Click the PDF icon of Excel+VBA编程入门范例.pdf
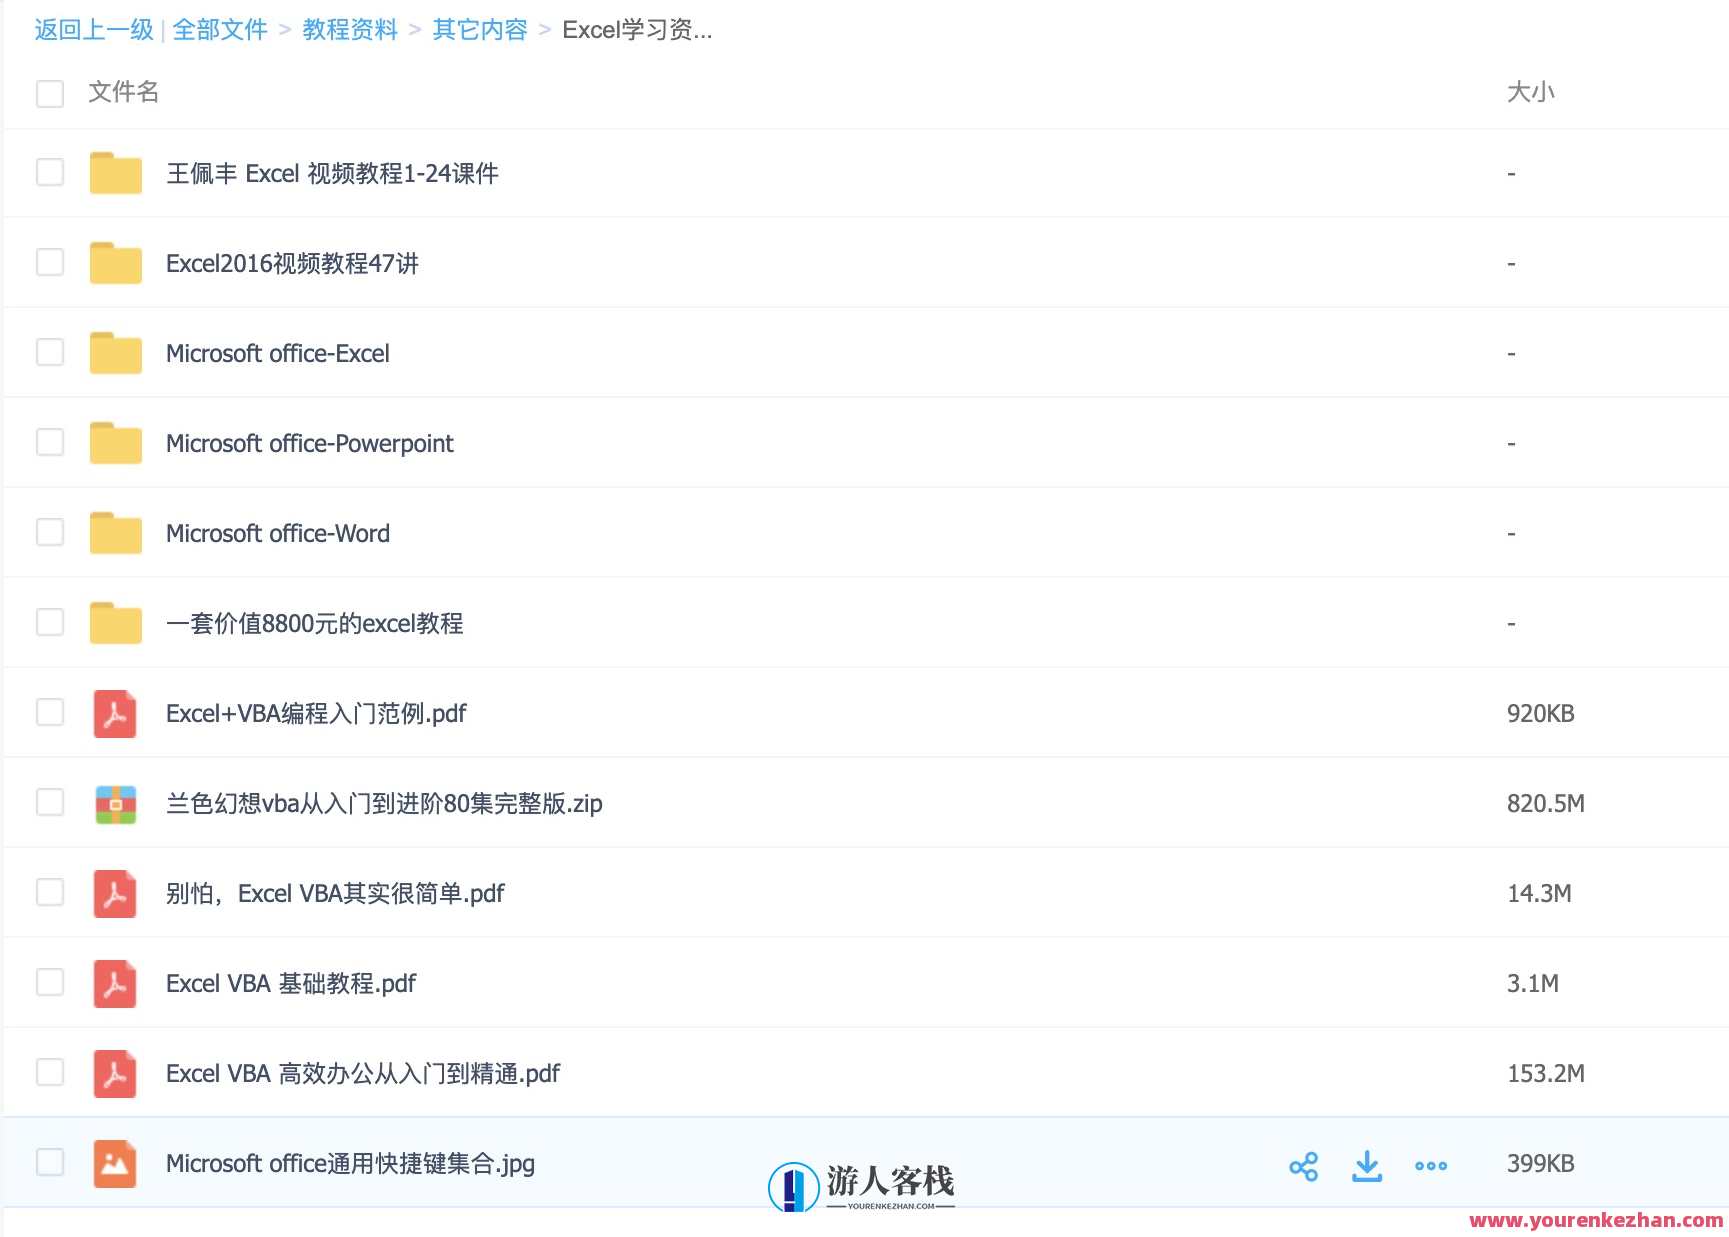Viewport: 1729px width, 1237px height. coord(114,713)
